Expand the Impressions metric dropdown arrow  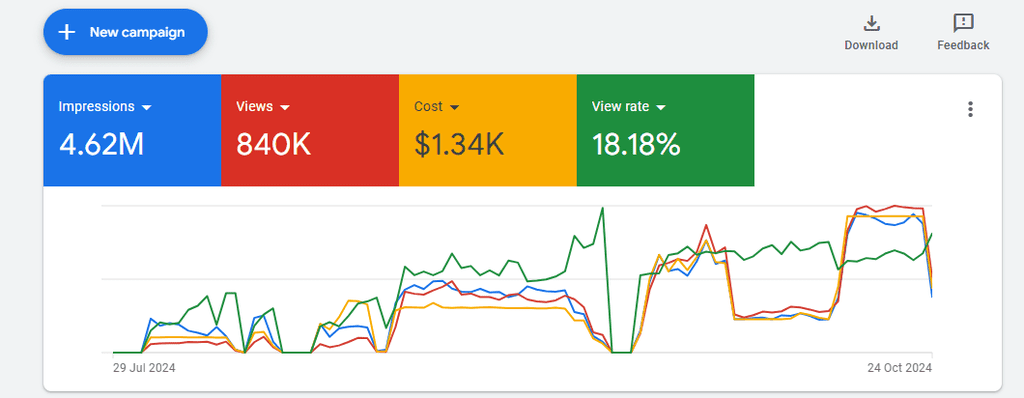pos(146,107)
